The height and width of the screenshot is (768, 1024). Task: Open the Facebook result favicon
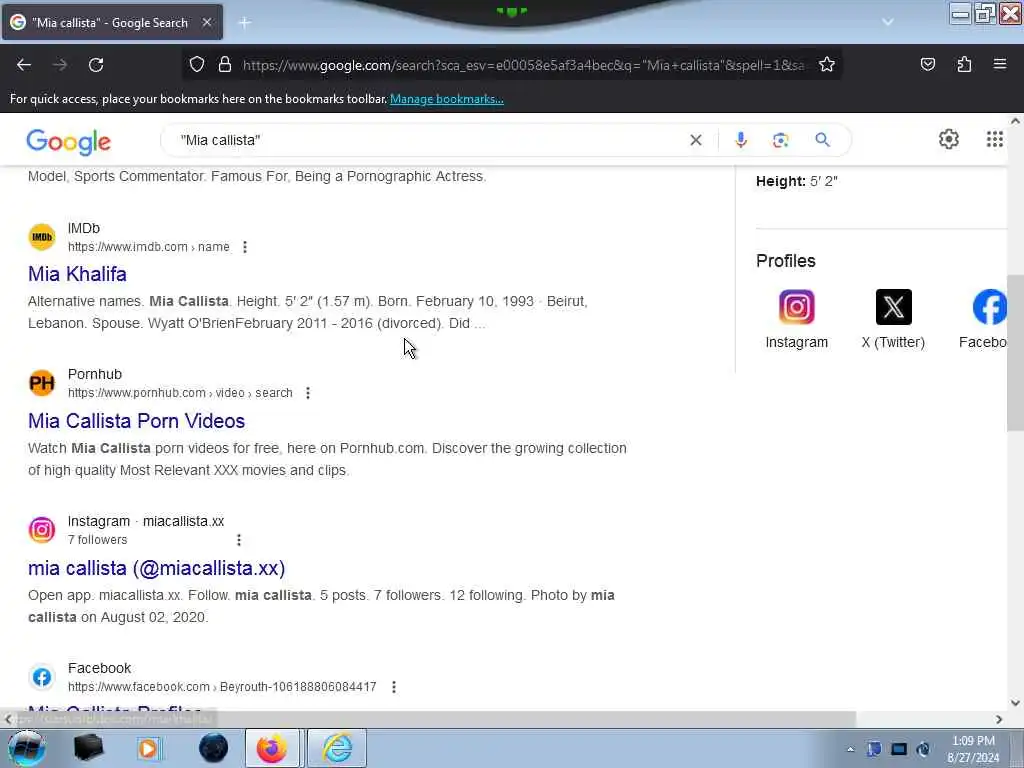pyautogui.click(x=42, y=677)
